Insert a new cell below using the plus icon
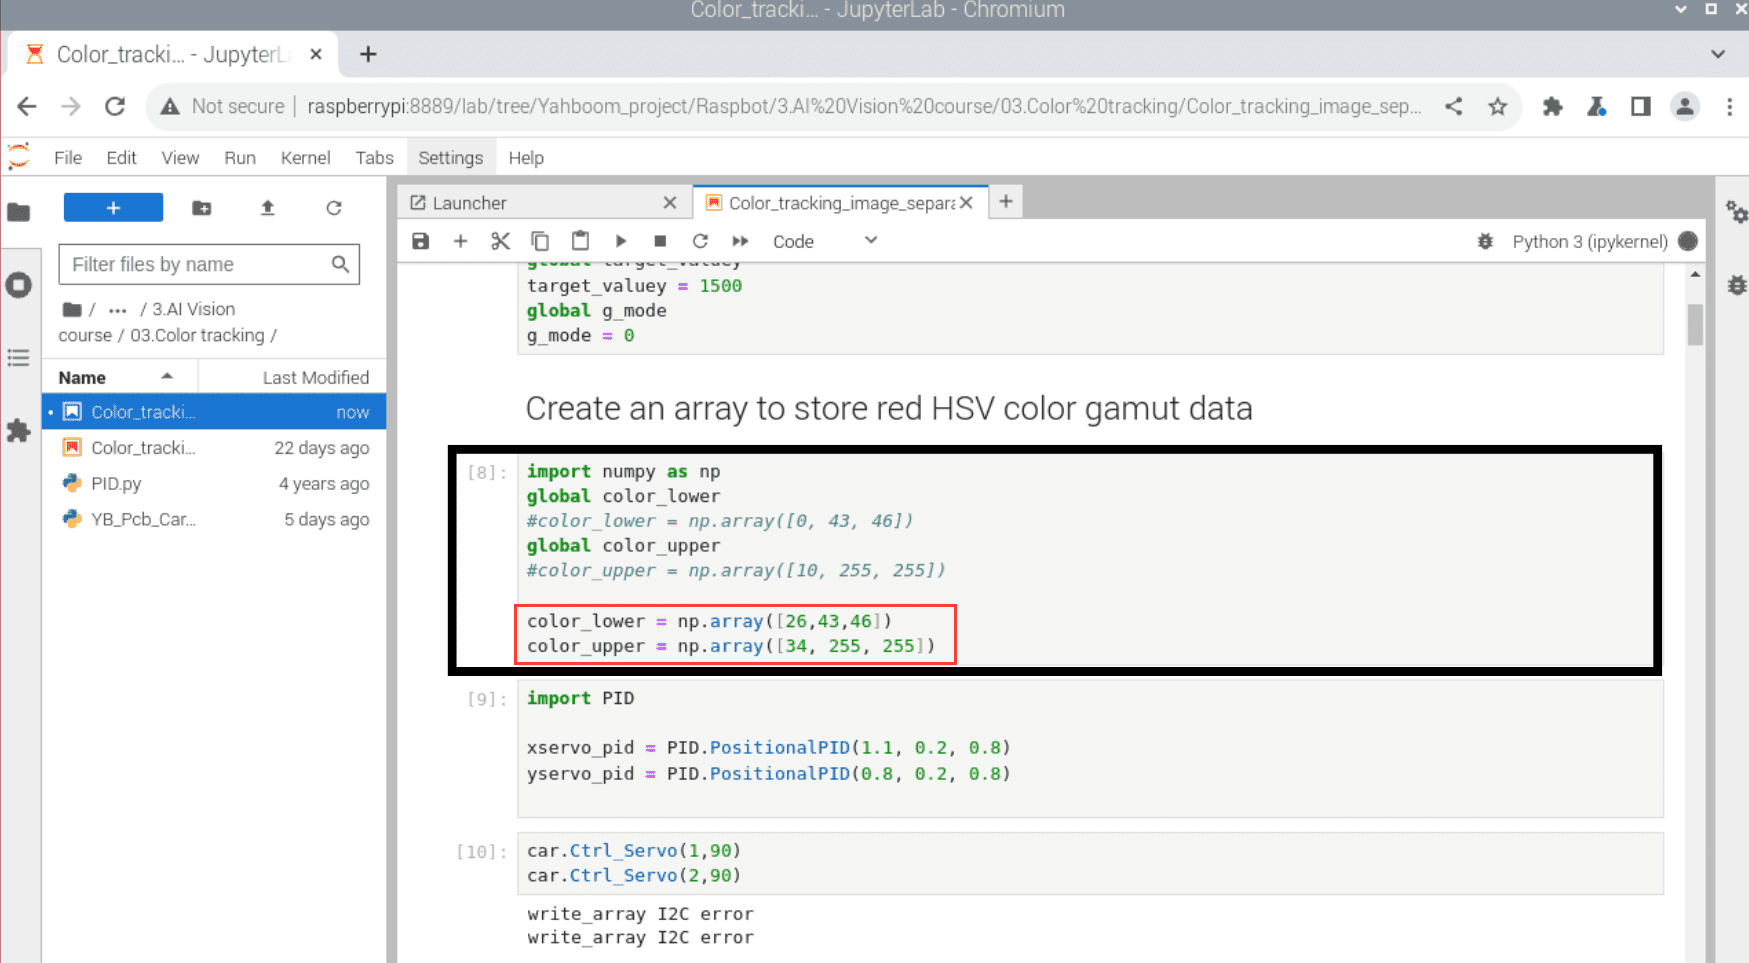 point(460,241)
